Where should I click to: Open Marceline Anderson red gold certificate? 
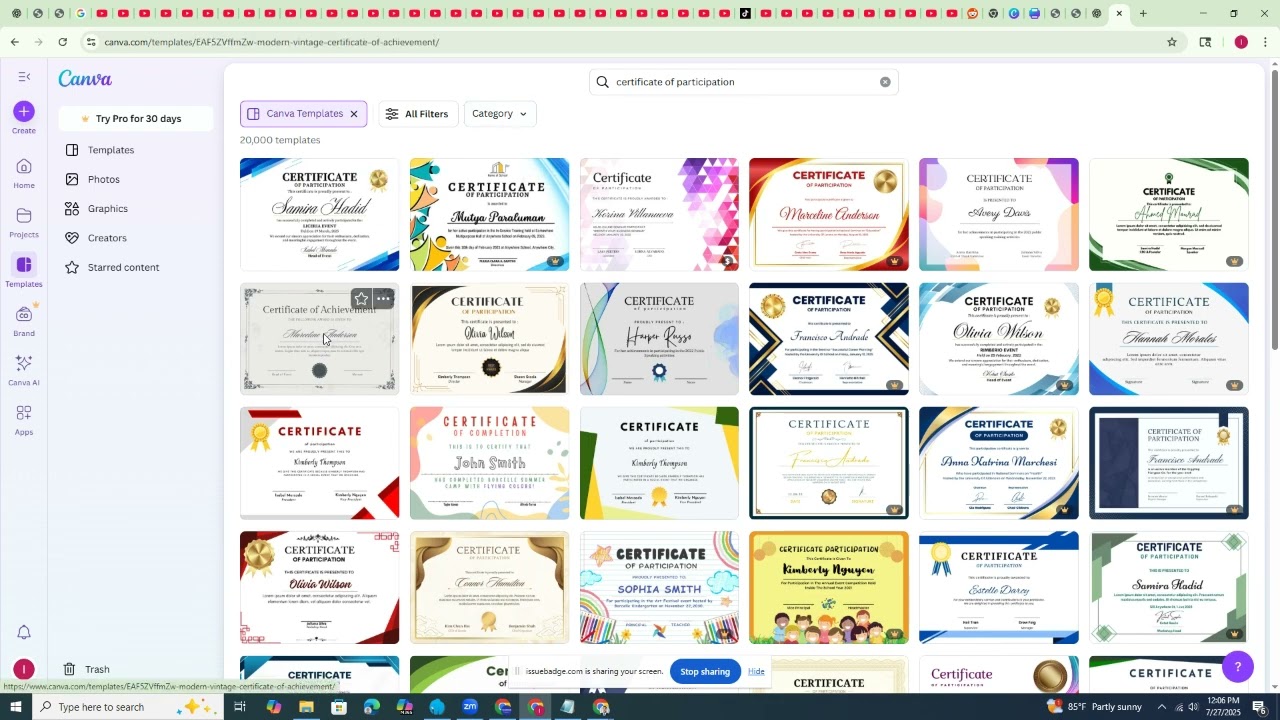829,215
